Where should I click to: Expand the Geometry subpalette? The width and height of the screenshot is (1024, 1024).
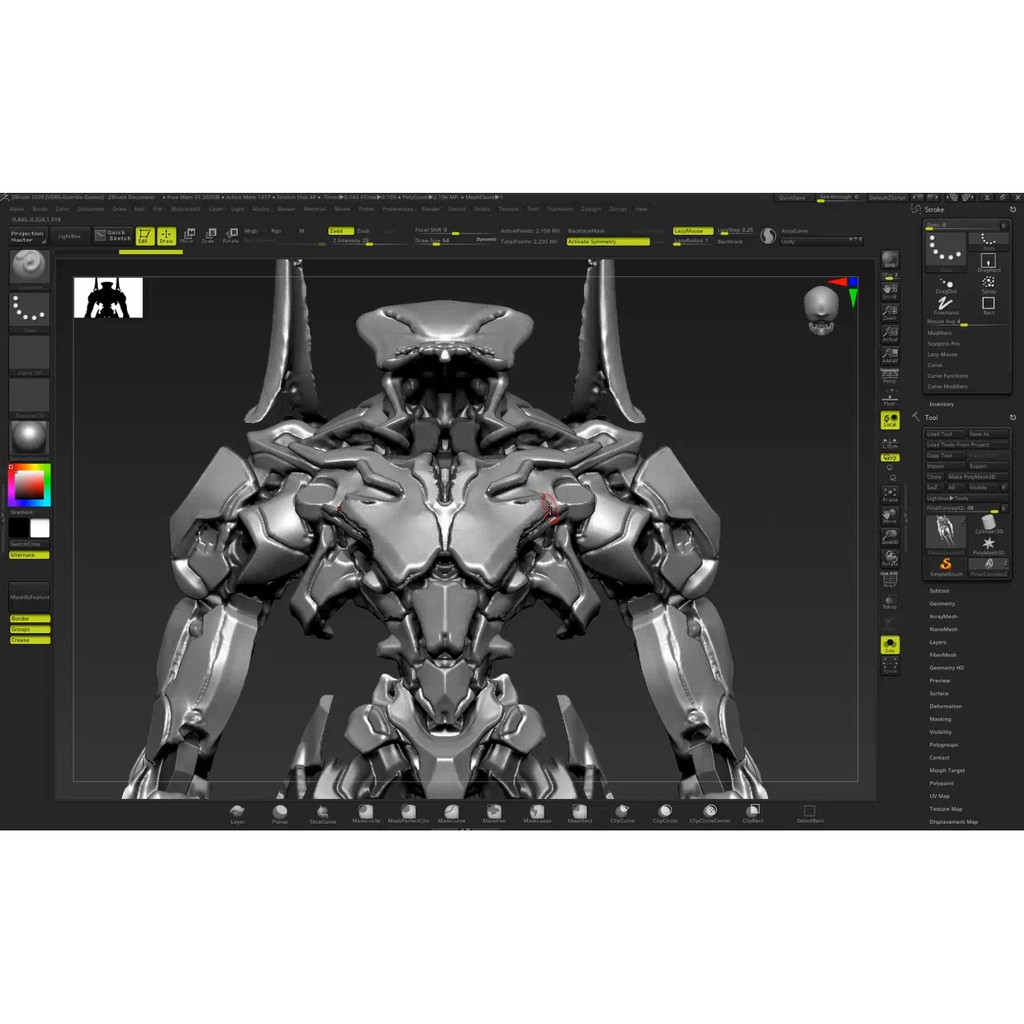point(942,604)
